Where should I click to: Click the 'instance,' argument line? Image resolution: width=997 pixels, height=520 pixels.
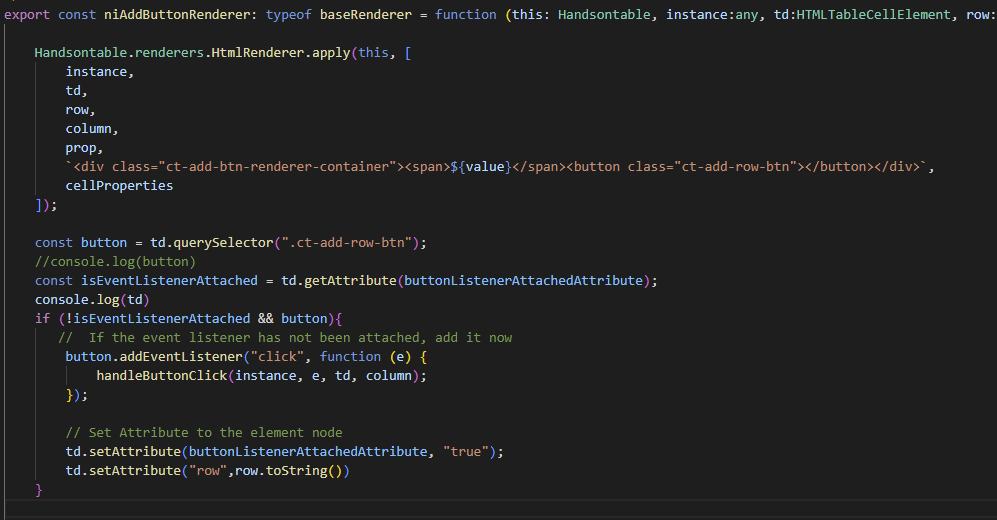click(x=100, y=72)
